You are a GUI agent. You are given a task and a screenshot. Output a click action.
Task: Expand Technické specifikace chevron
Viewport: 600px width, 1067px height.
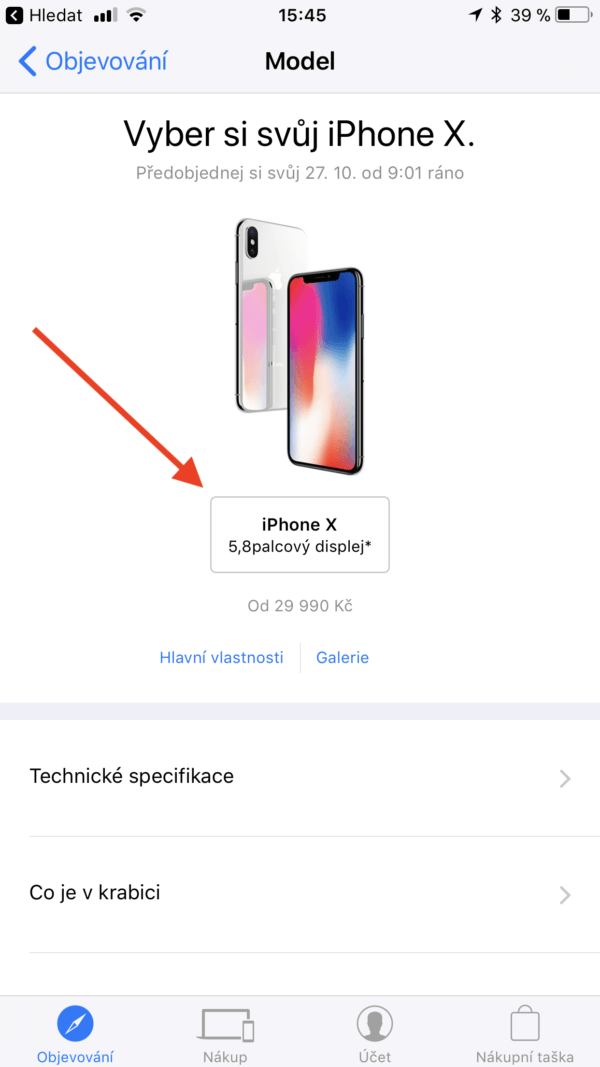(x=565, y=778)
